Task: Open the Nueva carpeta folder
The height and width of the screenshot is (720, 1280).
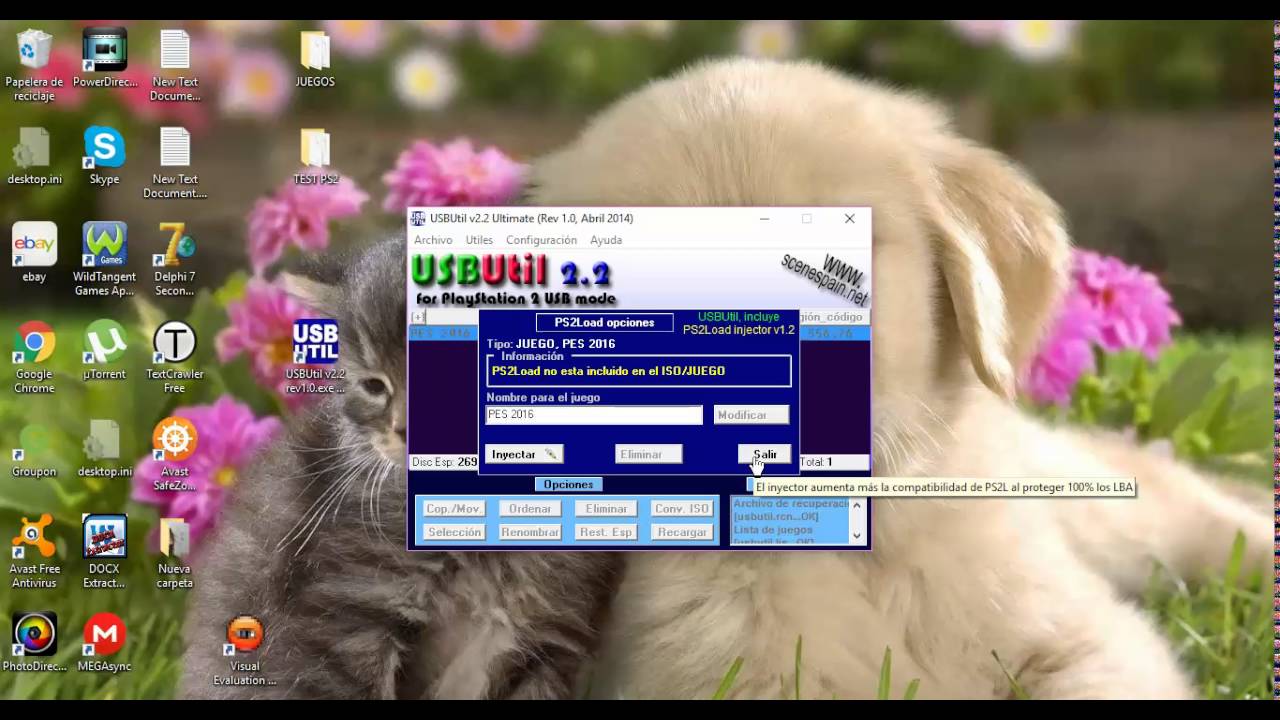Action: pos(175,552)
